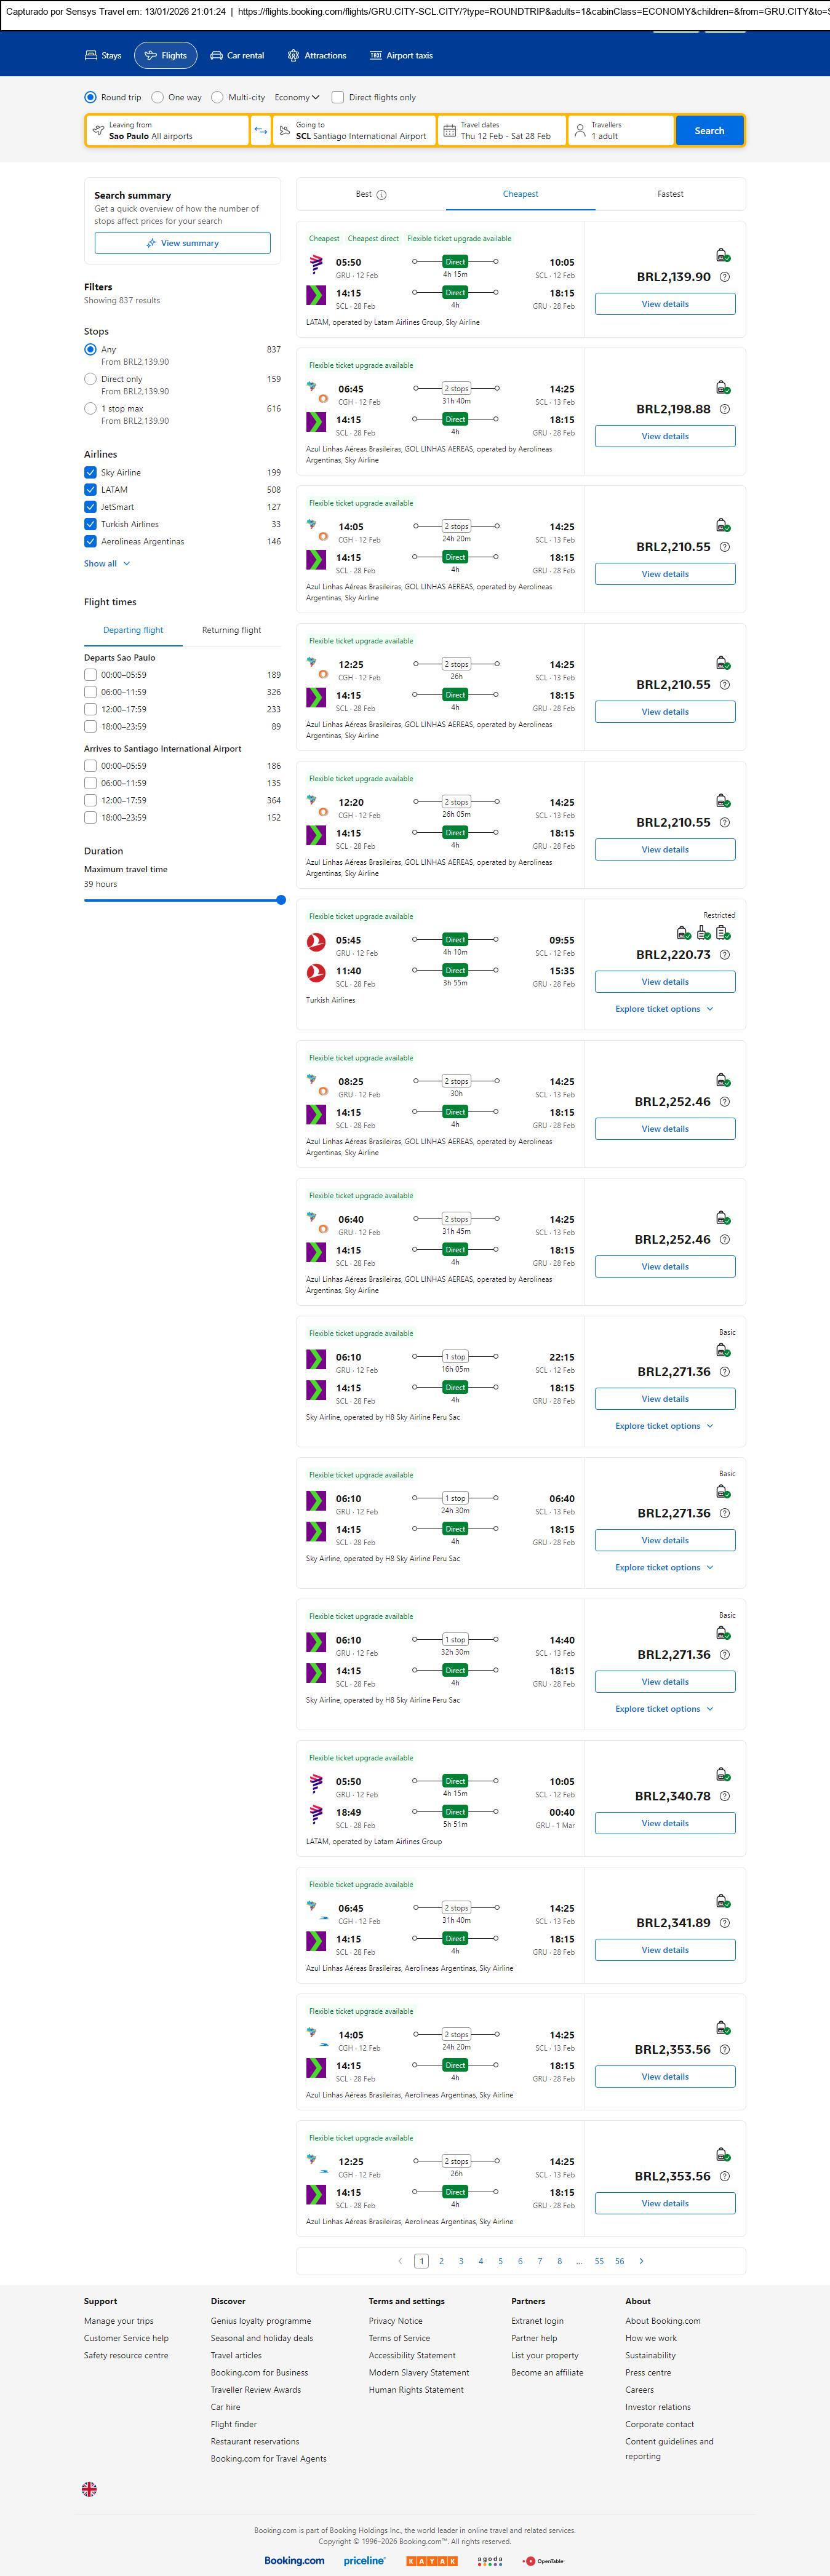Viewport: 830px width, 2576px height.
Task: Expand Explore ticket options for Turkish Airlines flight
Action: click(664, 1009)
